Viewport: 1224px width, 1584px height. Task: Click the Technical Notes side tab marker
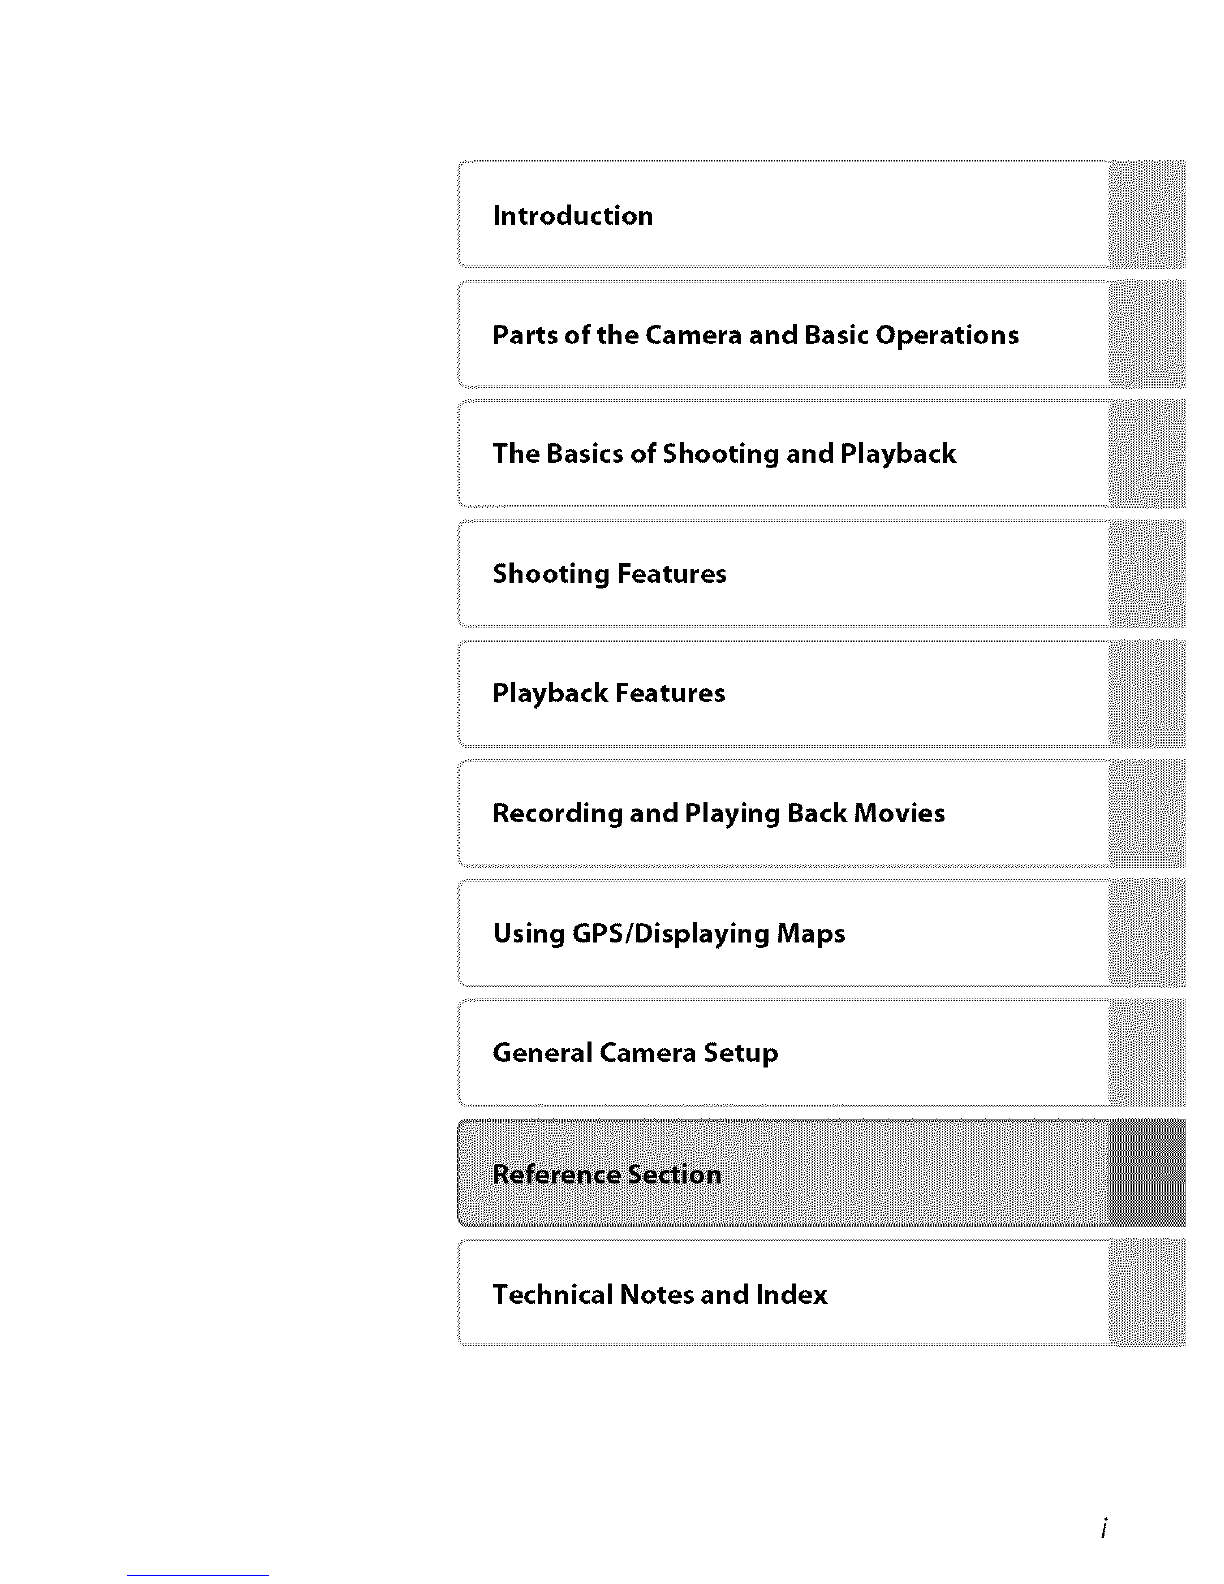coord(1147,1293)
